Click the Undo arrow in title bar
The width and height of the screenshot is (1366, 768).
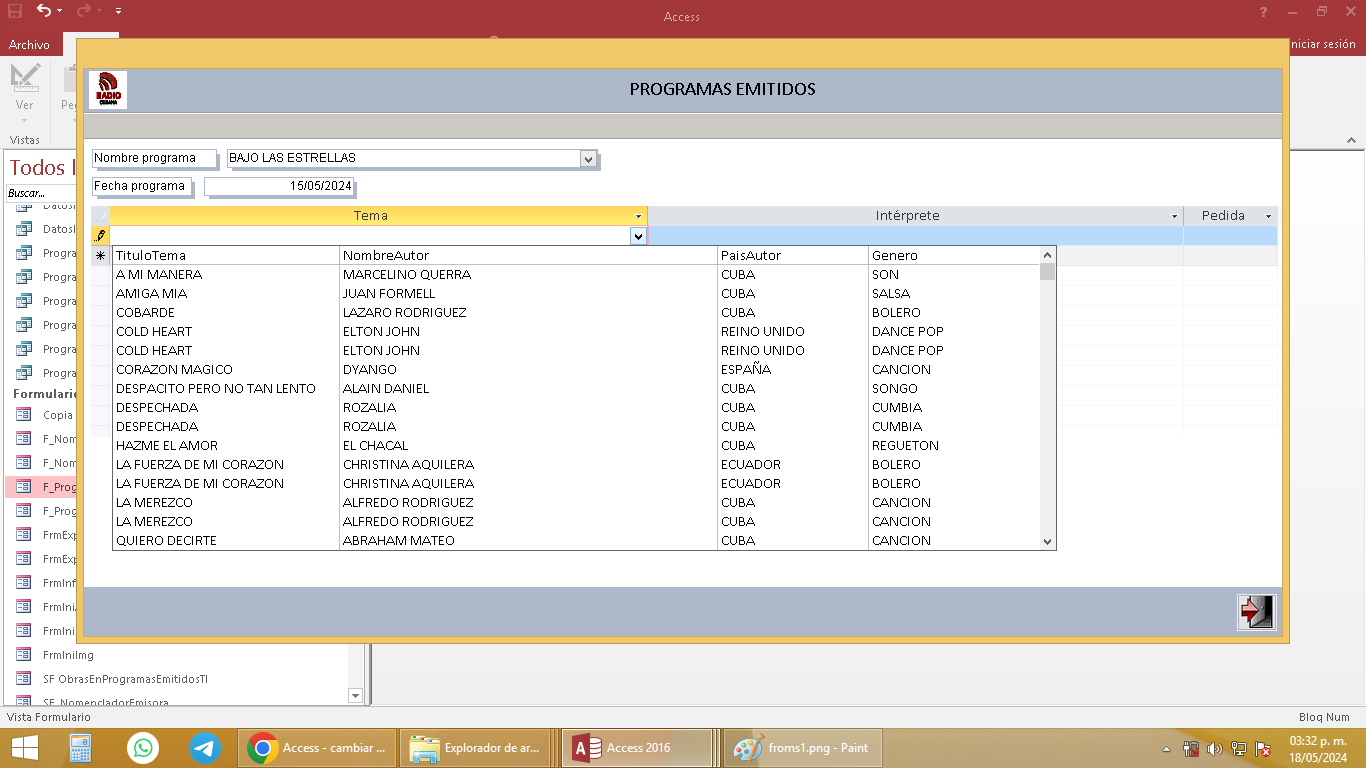[x=44, y=11]
